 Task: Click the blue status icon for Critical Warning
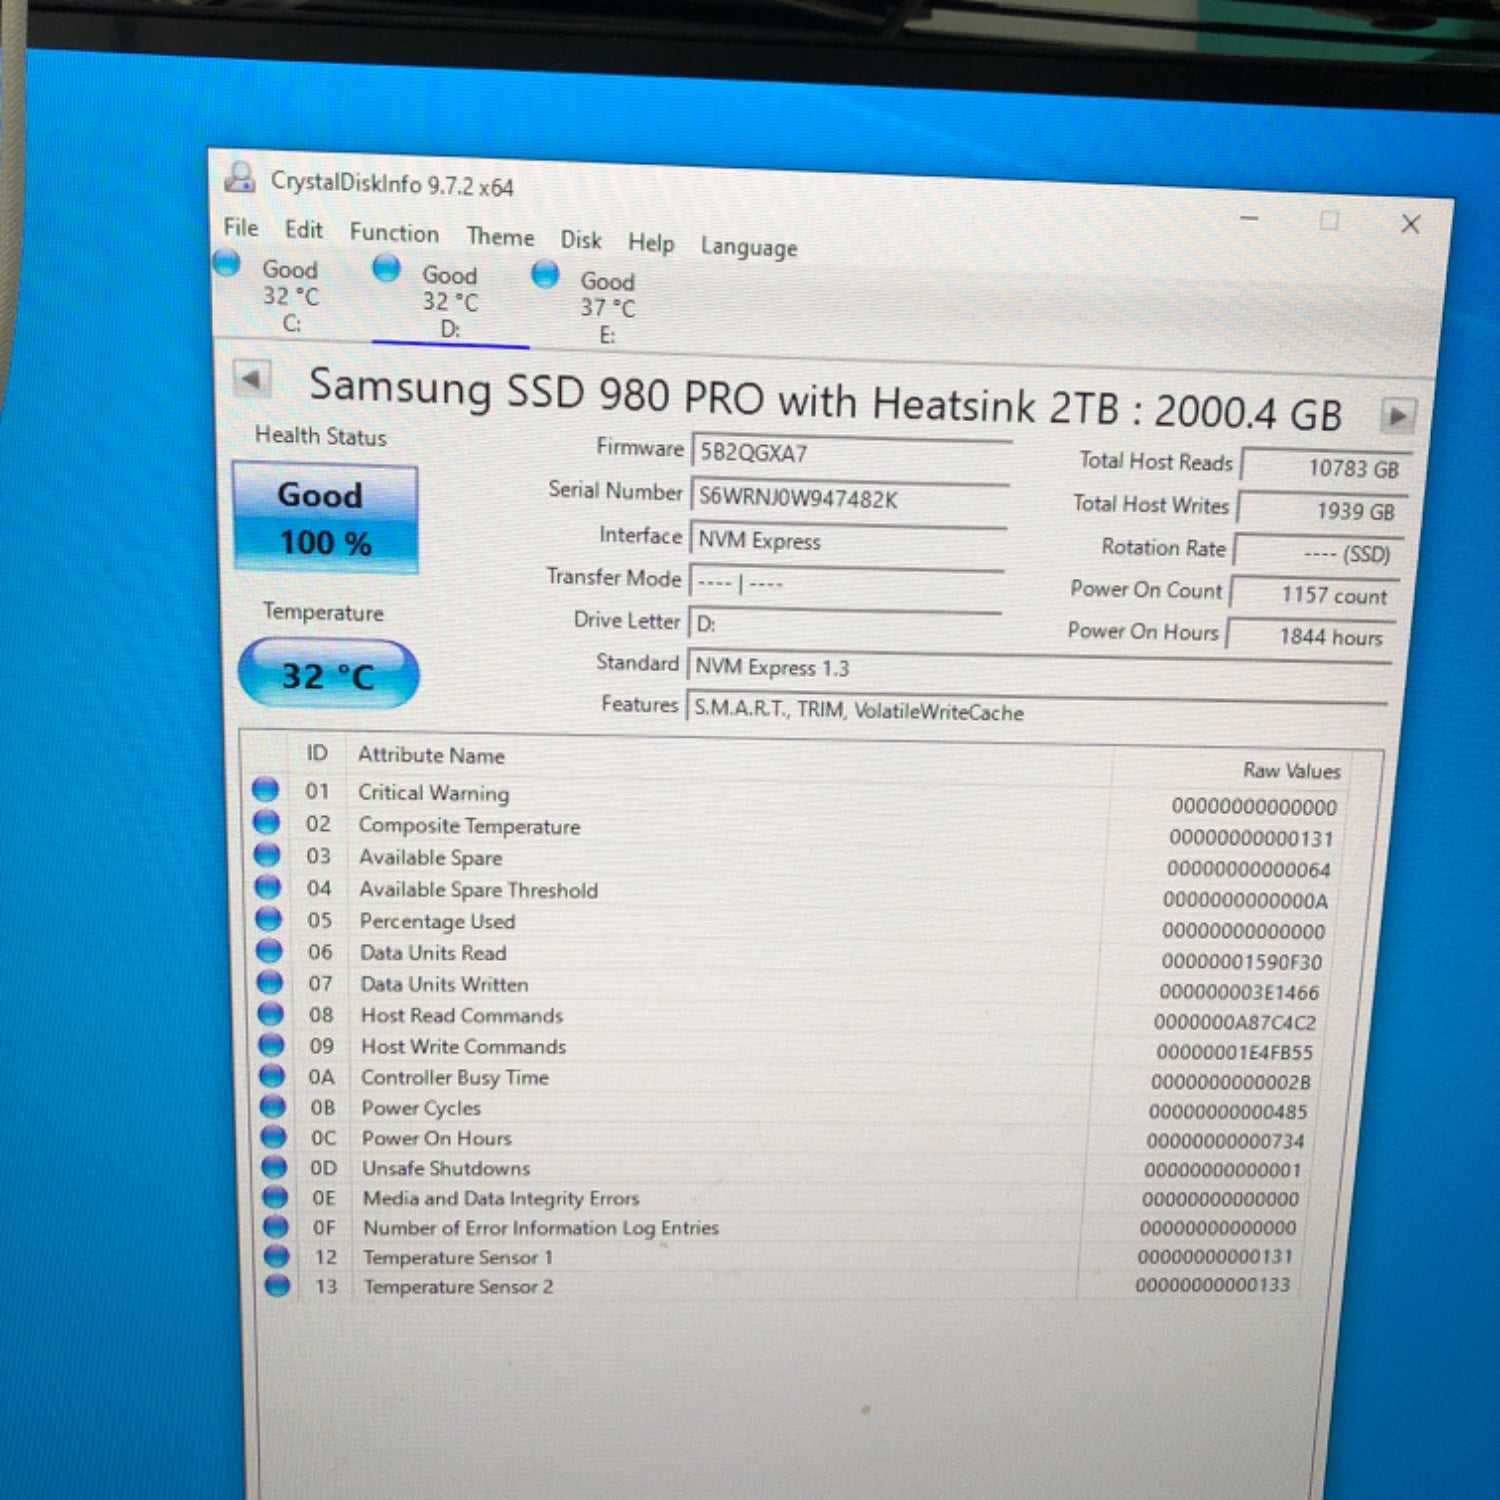pyautogui.click(x=265, y=790)
